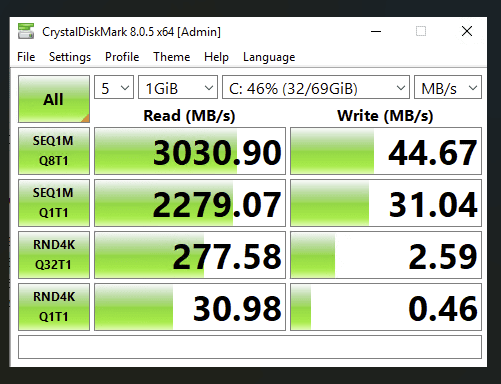The height and width of the screenshot is (384, 501).
Task: Open the Language menu
Action: pyautogui.click(x=269, y=57)
